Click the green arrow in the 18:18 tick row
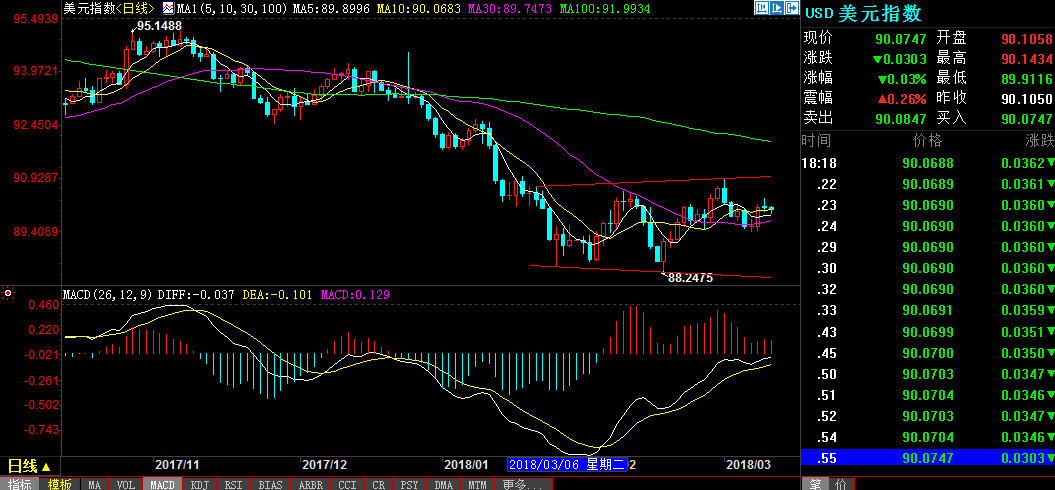This screenshot has width=1055, height=490. click(1050, 163)
